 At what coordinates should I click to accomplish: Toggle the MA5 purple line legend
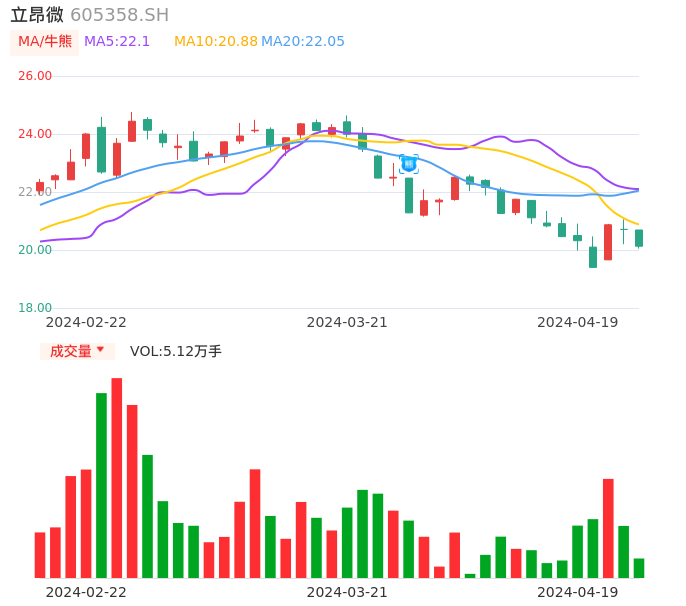tap(117, 42)
